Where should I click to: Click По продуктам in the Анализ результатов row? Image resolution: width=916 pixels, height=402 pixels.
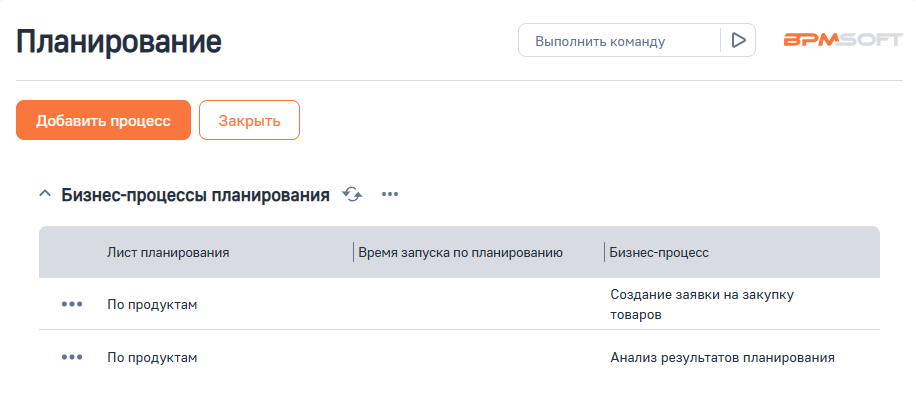click(152, 357)
